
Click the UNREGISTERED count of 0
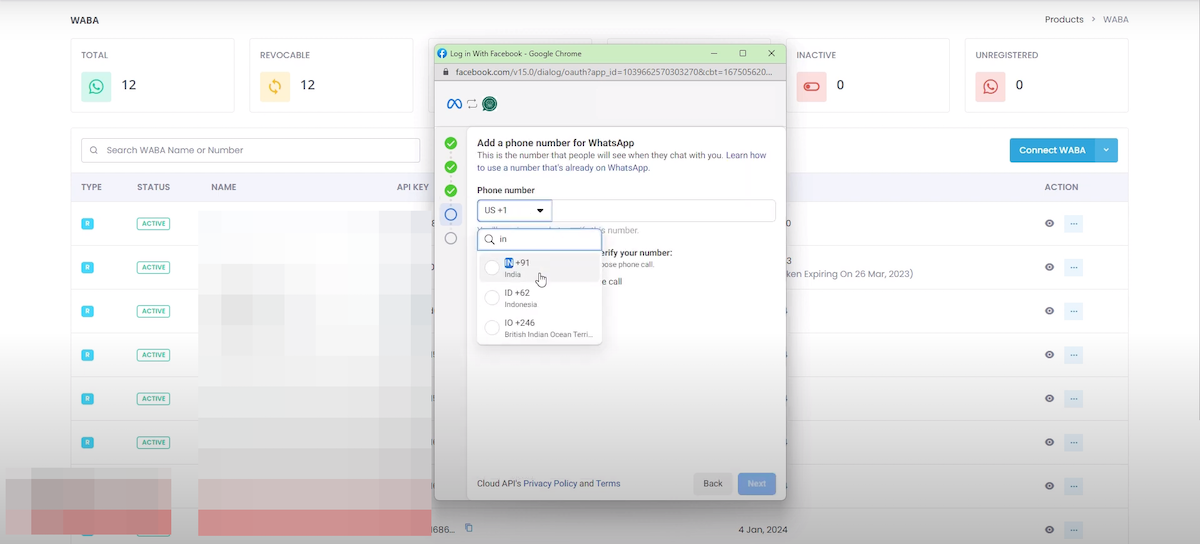tap(1019, 85)
